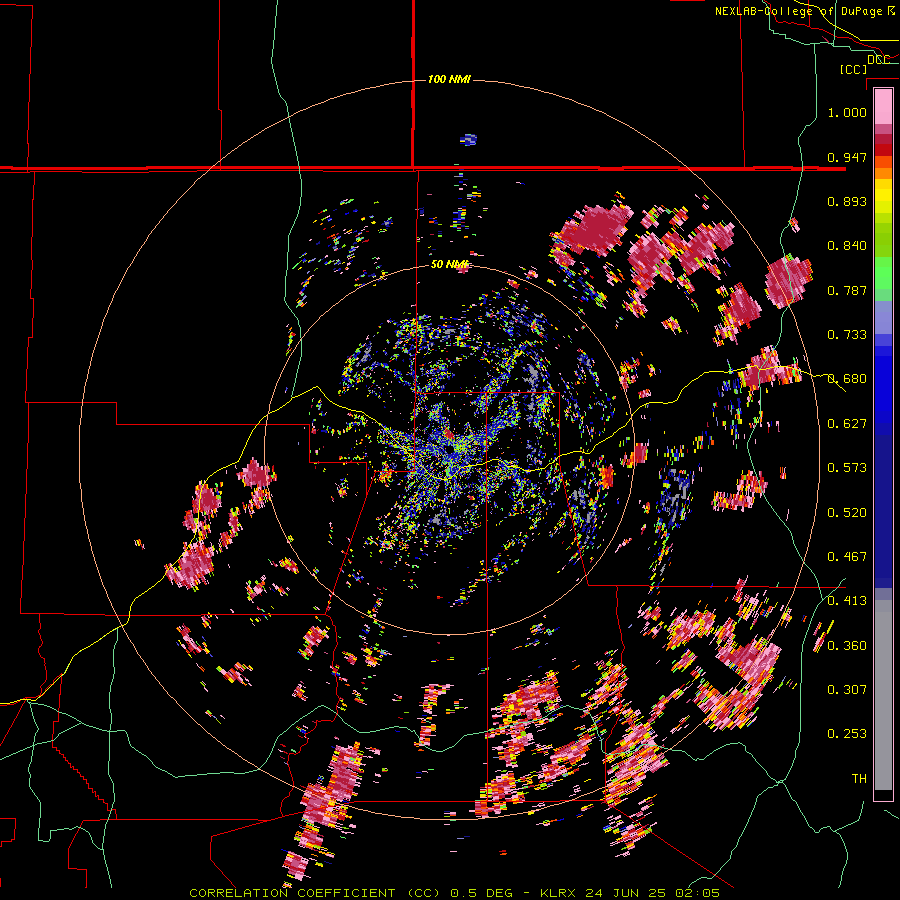900x900 pixels.
Task: Click the 0.840 scale value
Action: coord(847,246)
